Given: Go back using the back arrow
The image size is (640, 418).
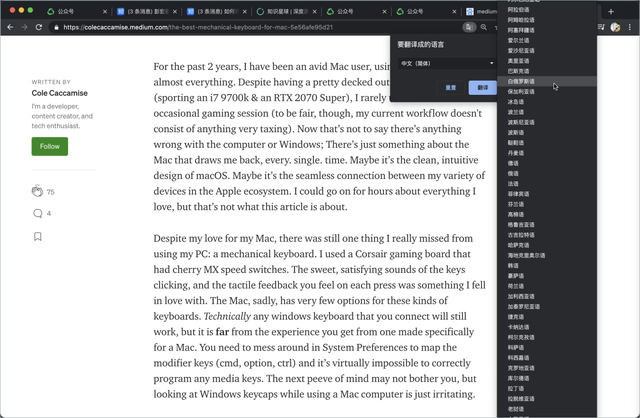Looking at the screenshot, I should tap(10, 27).
